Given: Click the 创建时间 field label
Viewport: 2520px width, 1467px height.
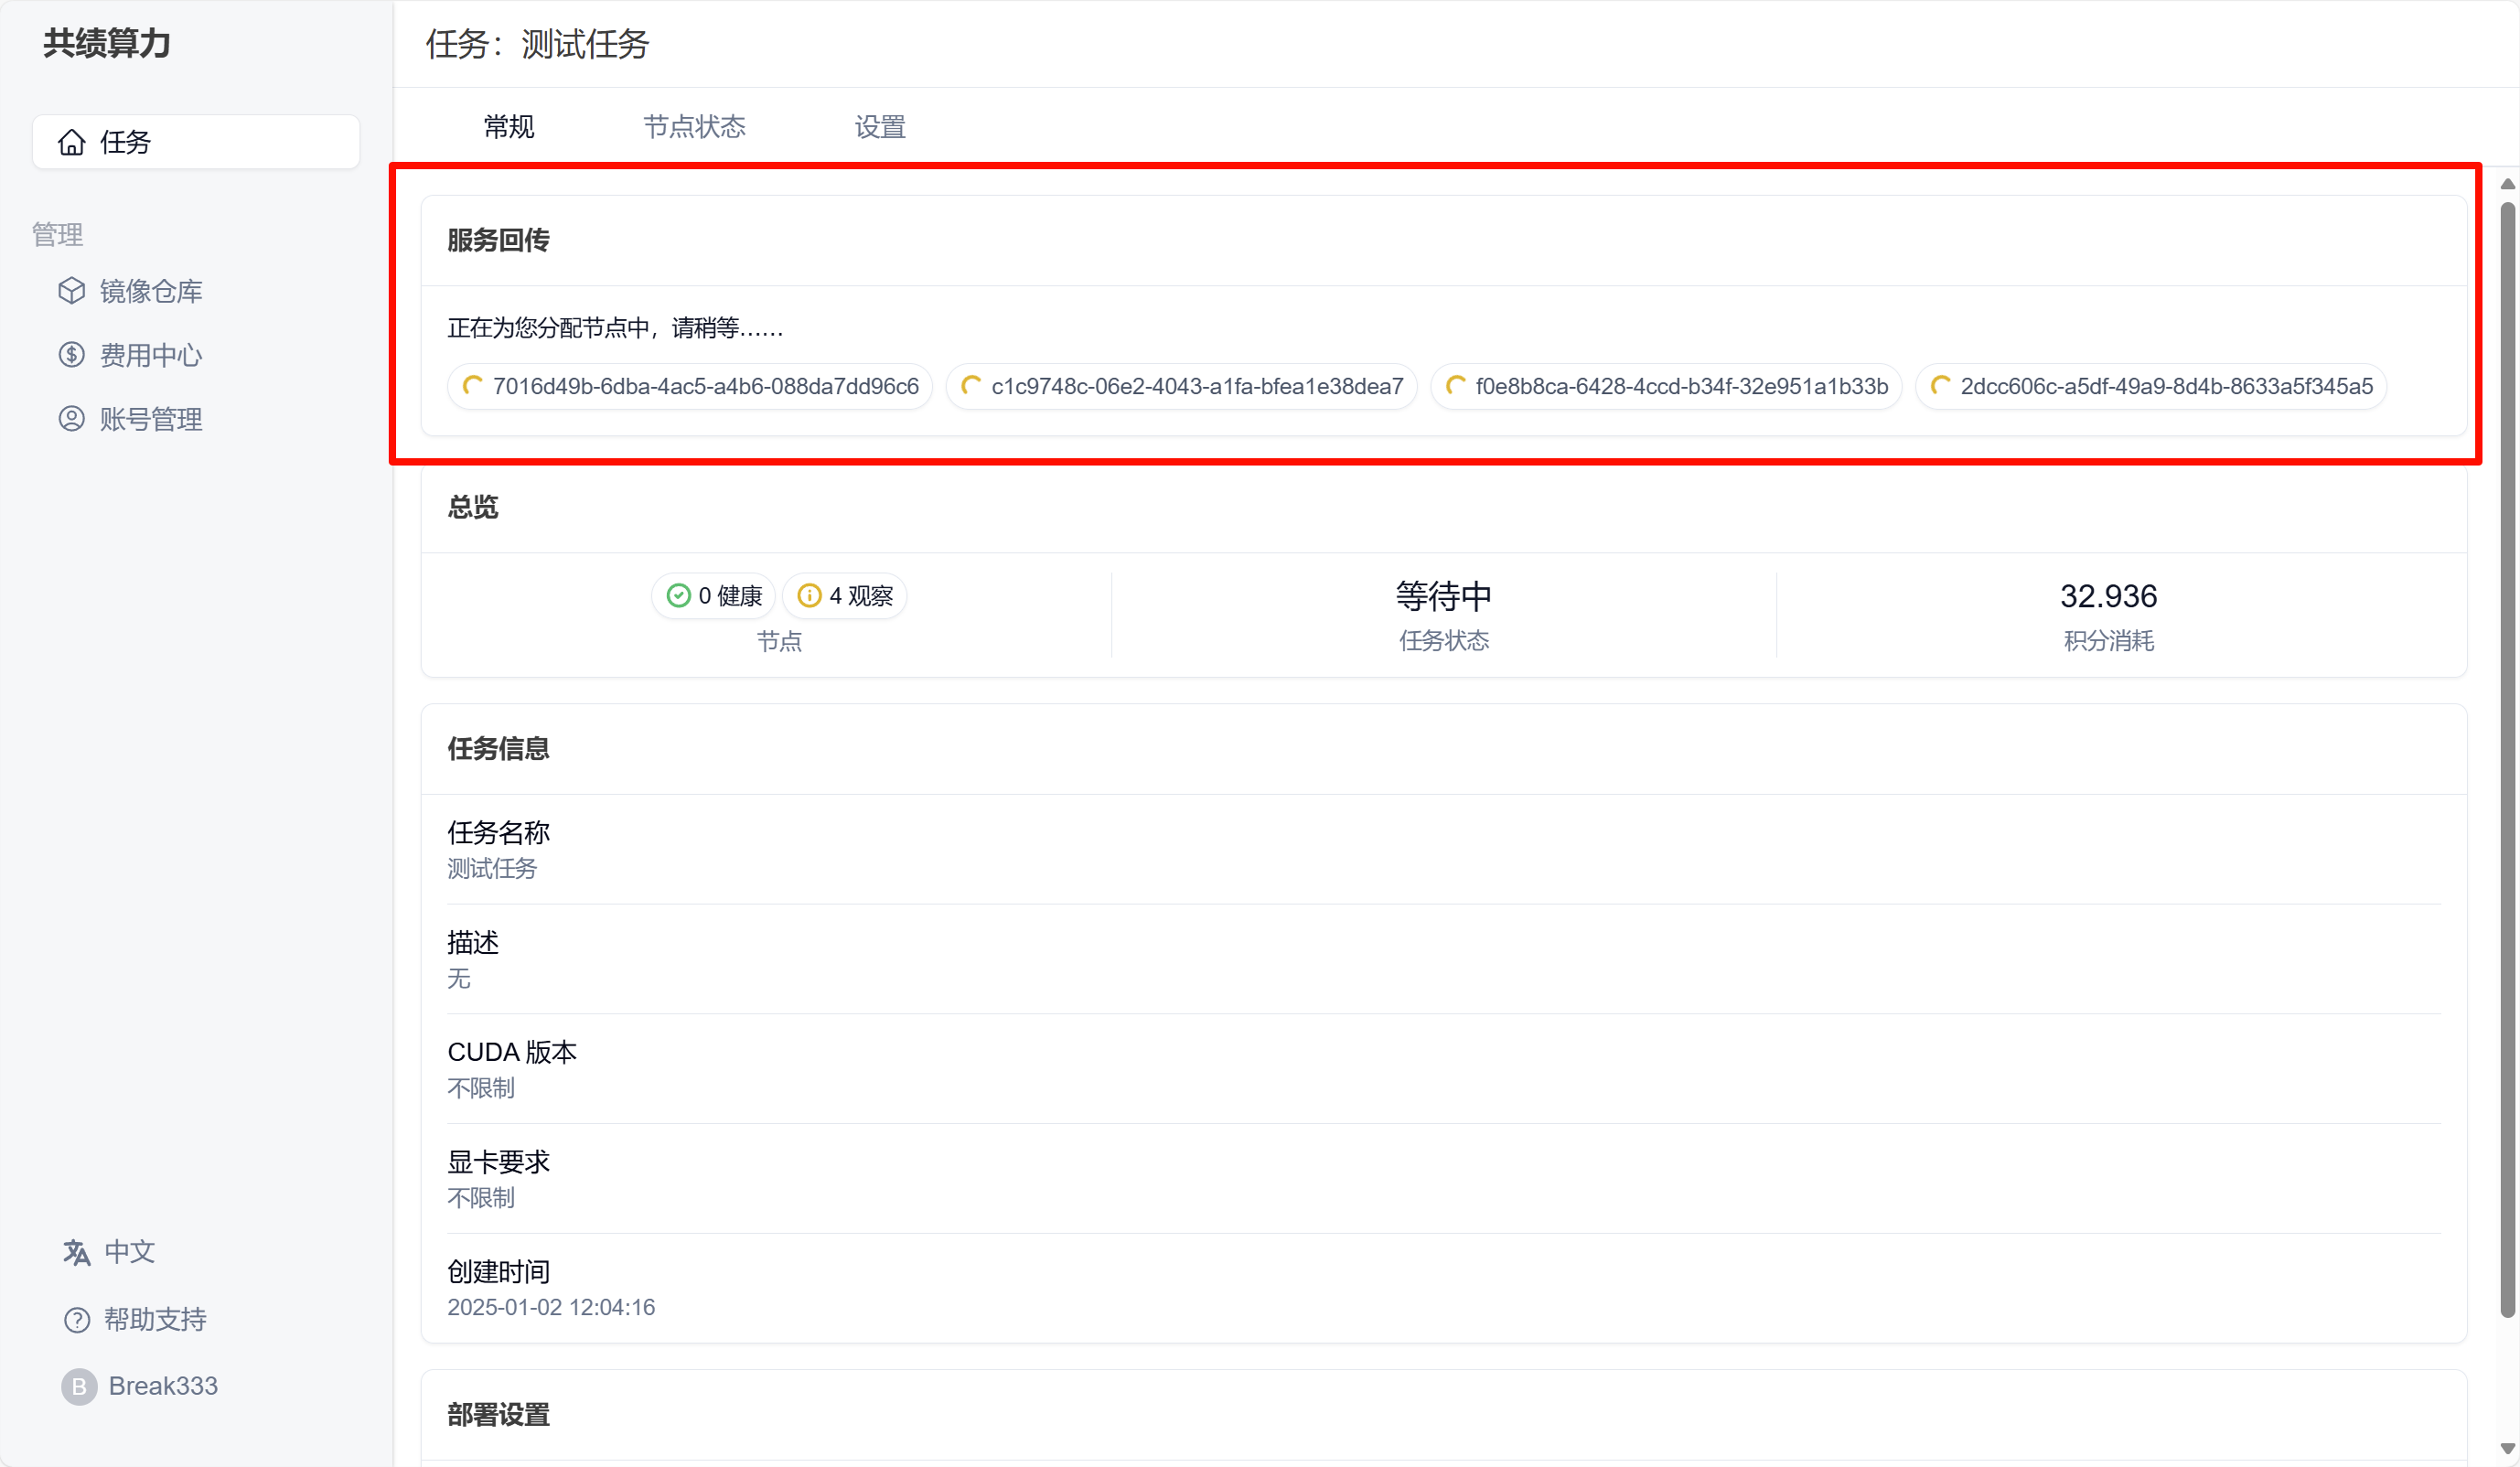Looking at the screenshot, I should [498, 1272].
